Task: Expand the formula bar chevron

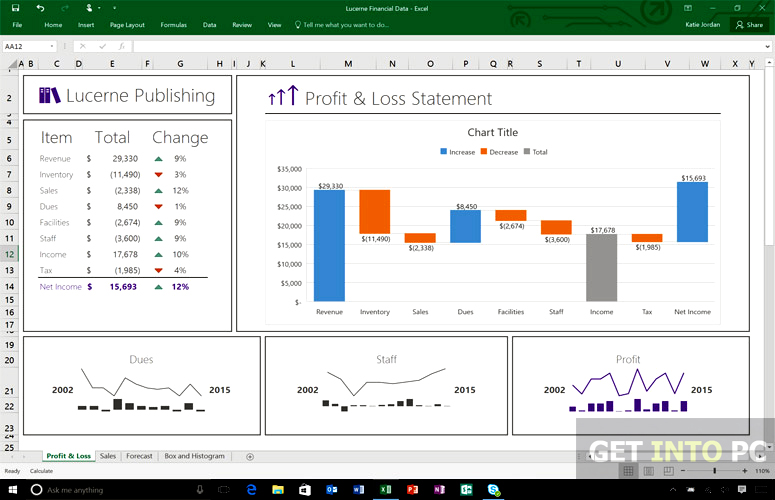Action: coord(768,46)
